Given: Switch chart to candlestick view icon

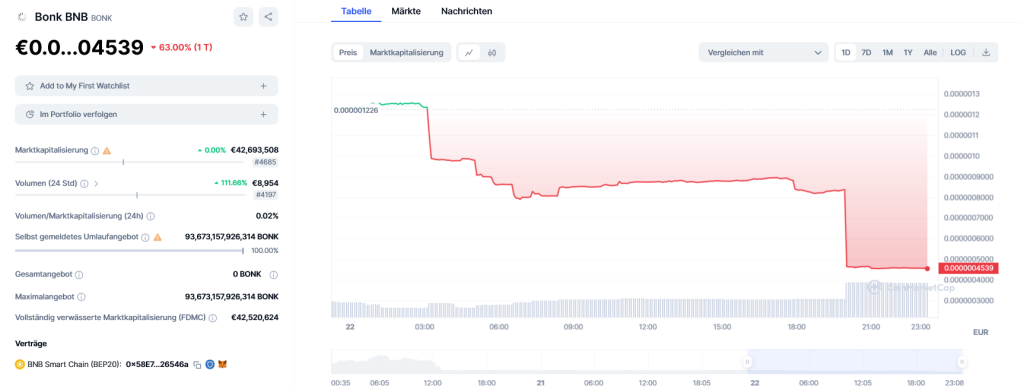Looking at the screenshot, I should [x=492, y=53].
